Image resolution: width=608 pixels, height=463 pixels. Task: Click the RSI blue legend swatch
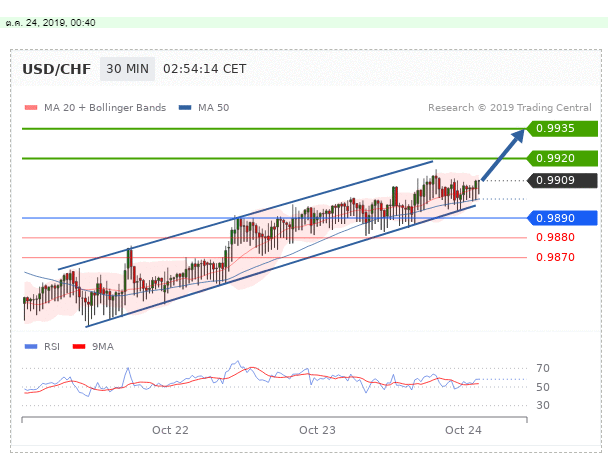pos(31,346)
